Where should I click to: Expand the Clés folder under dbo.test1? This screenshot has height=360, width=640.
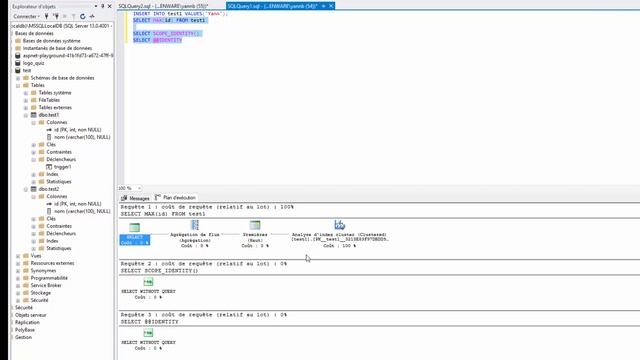33,144
